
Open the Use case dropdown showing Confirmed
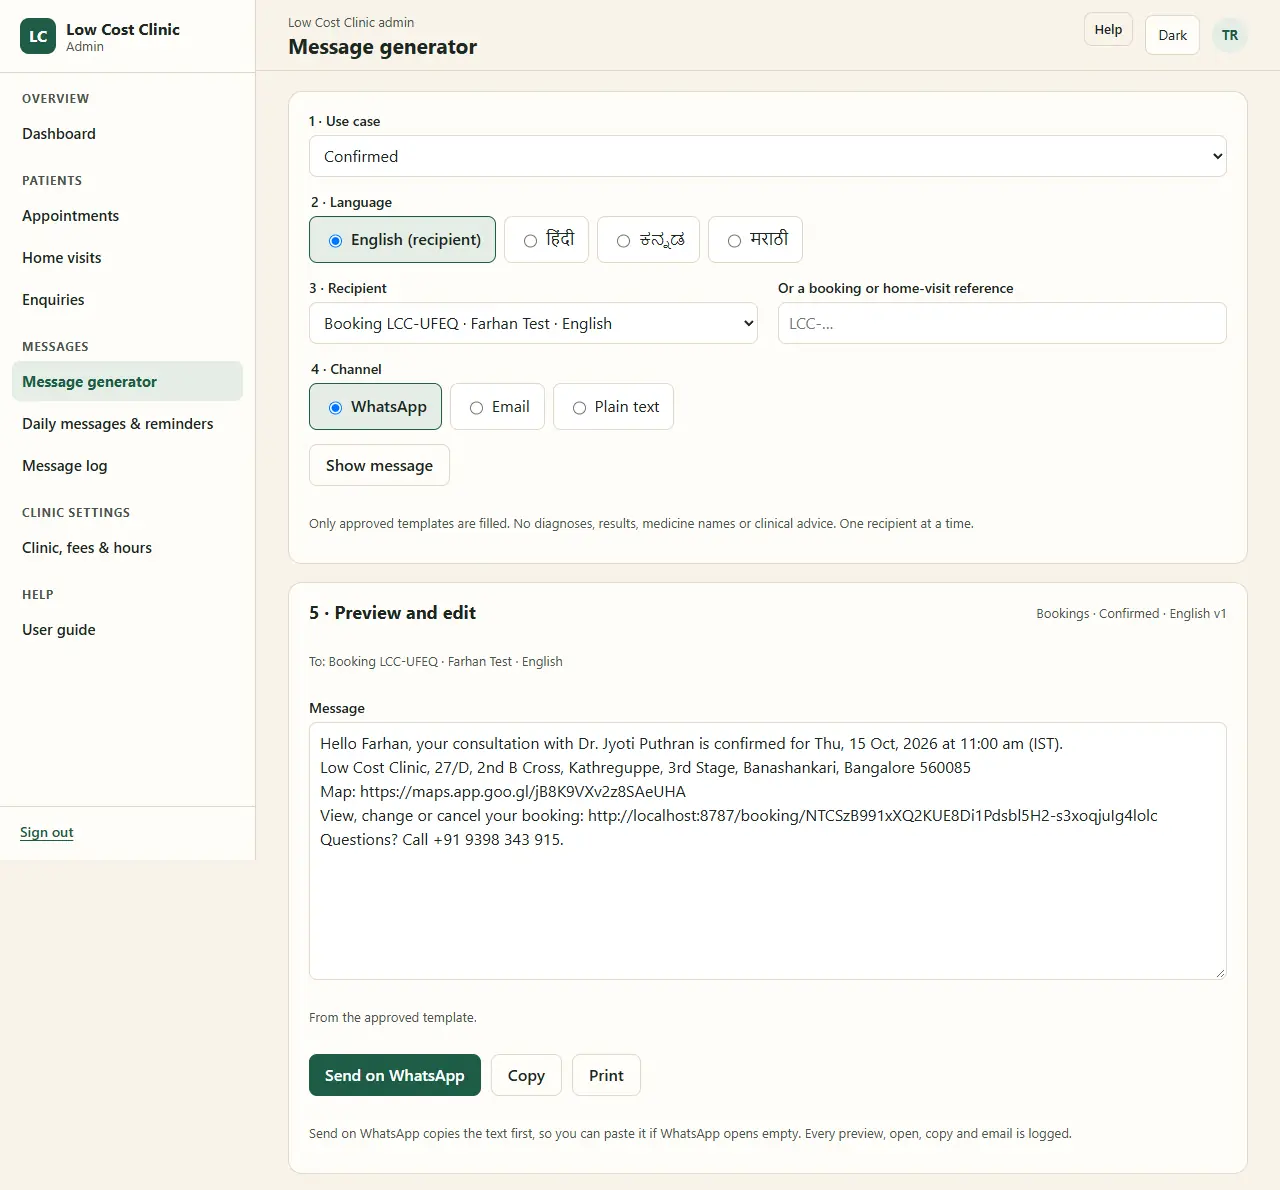[x=767, y=156]
